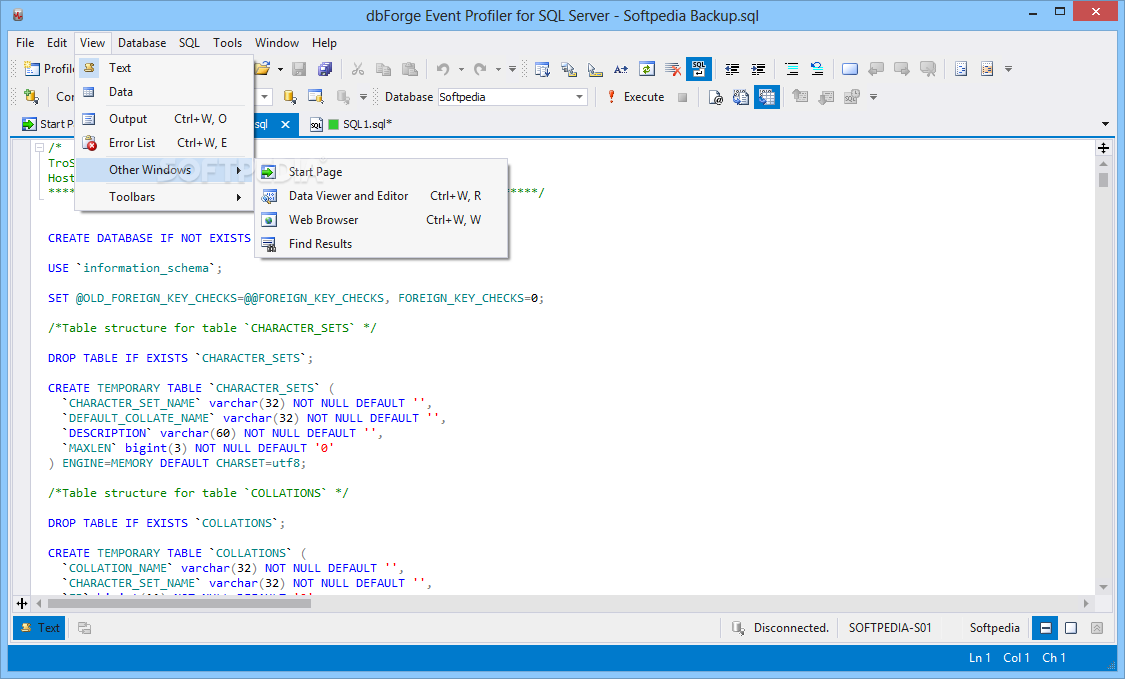
Task: Click the quick info cursor icon
Action: tap(595, 69)
